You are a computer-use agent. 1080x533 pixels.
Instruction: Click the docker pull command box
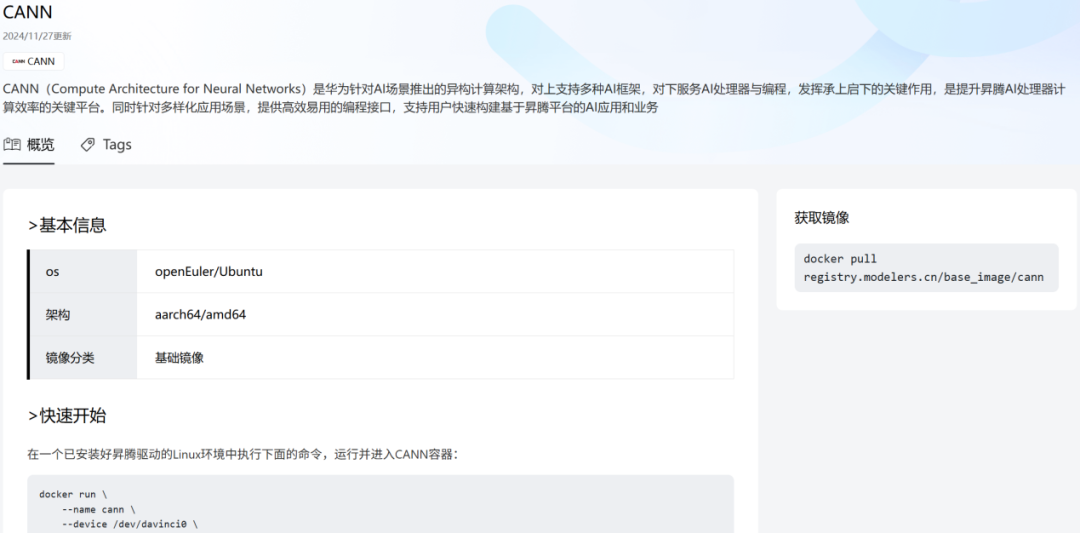coord(926,268)
